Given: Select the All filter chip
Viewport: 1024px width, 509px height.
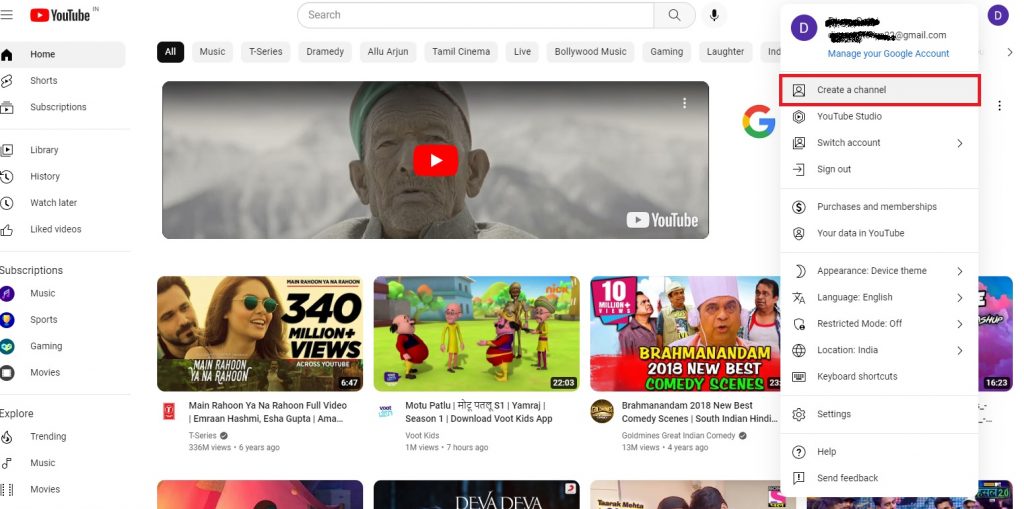Looking at the screenshot, I should 170,52.
